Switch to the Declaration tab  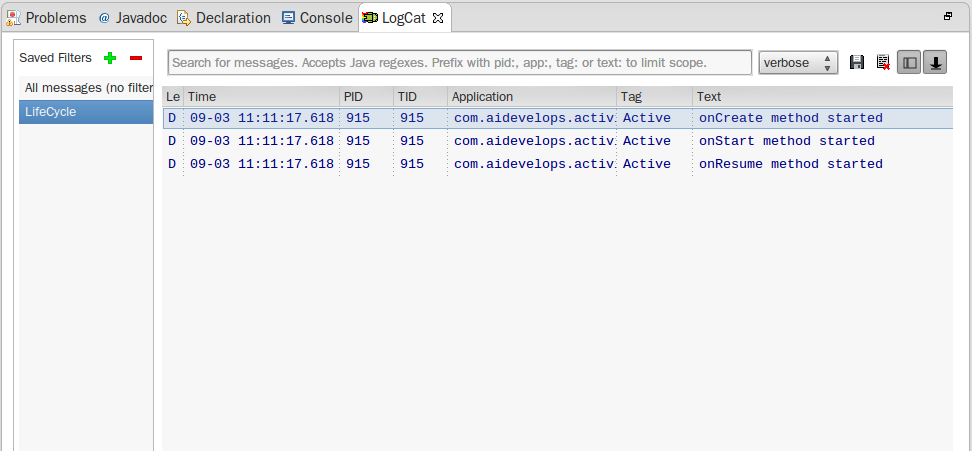tap(224, 18)
